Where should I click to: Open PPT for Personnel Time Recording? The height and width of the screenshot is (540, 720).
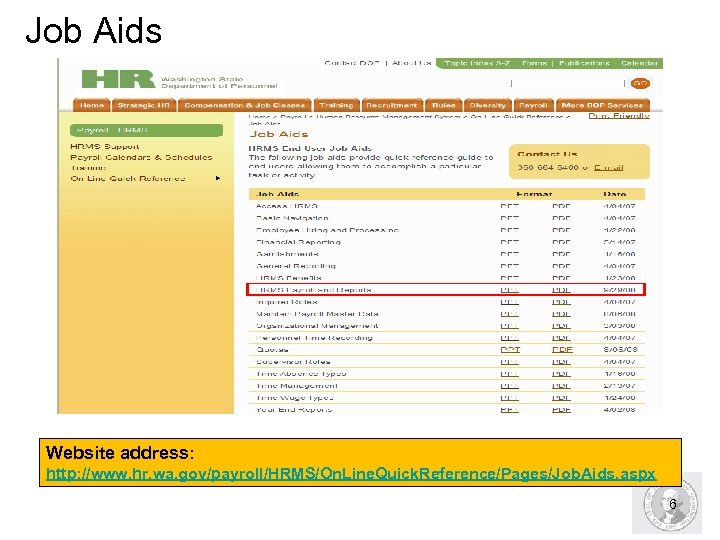(509, 338)
